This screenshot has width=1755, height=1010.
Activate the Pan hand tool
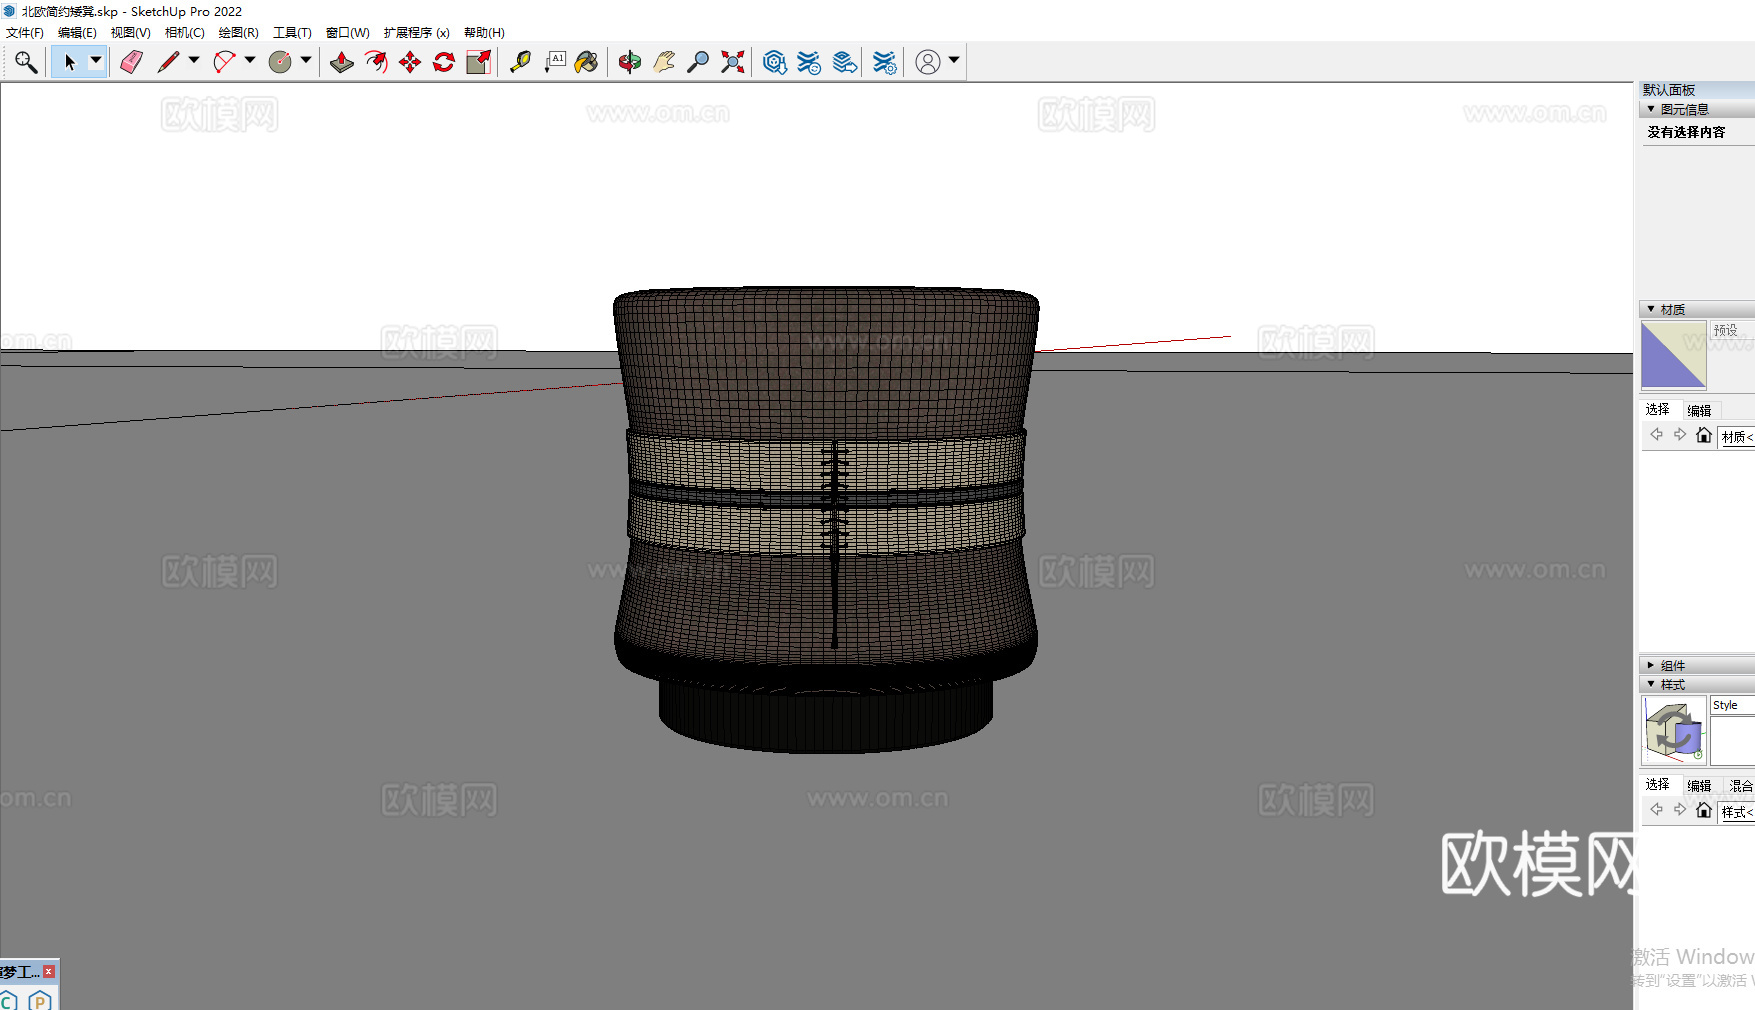(x=664, y=62)
